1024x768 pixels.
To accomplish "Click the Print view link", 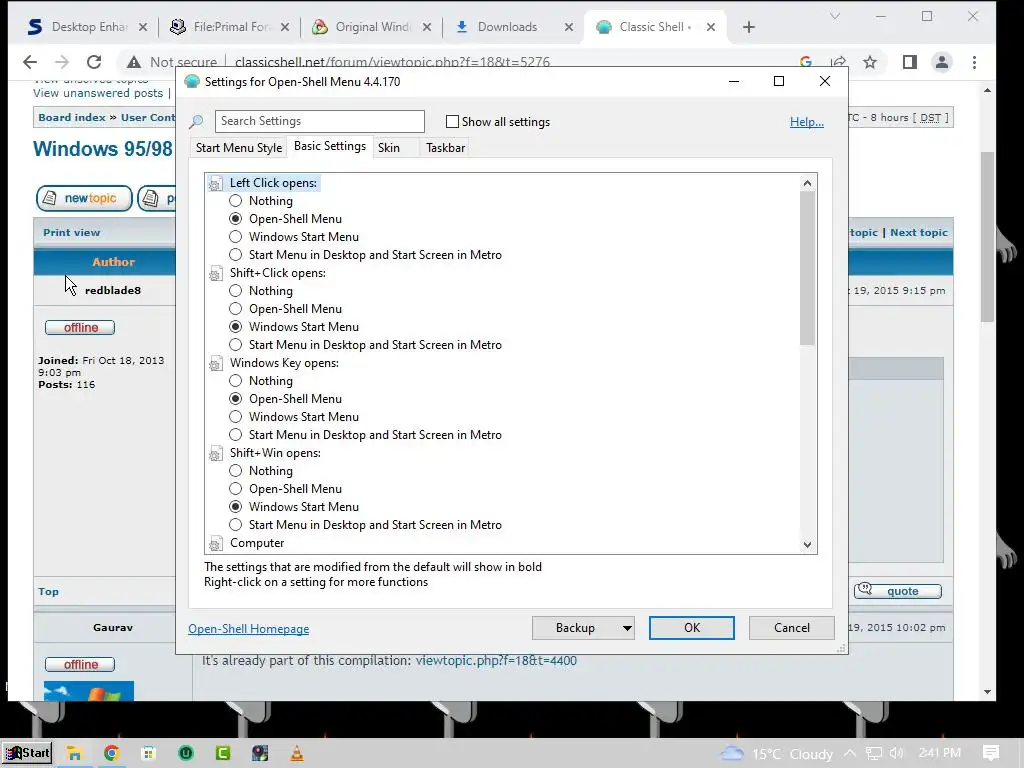I will [x=72, y=232].
